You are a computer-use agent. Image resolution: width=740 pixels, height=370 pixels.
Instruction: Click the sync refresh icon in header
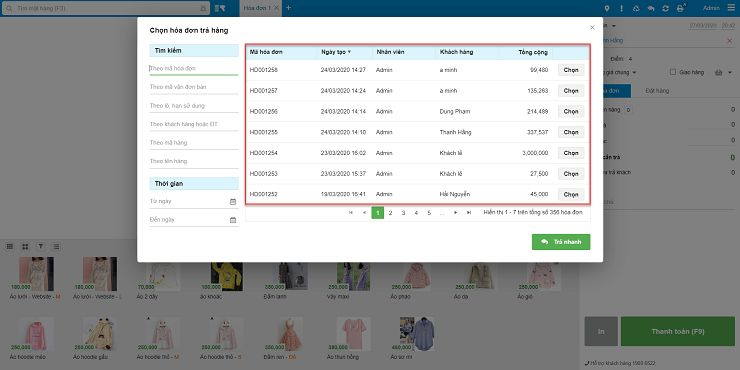click(x=665, y=8)
